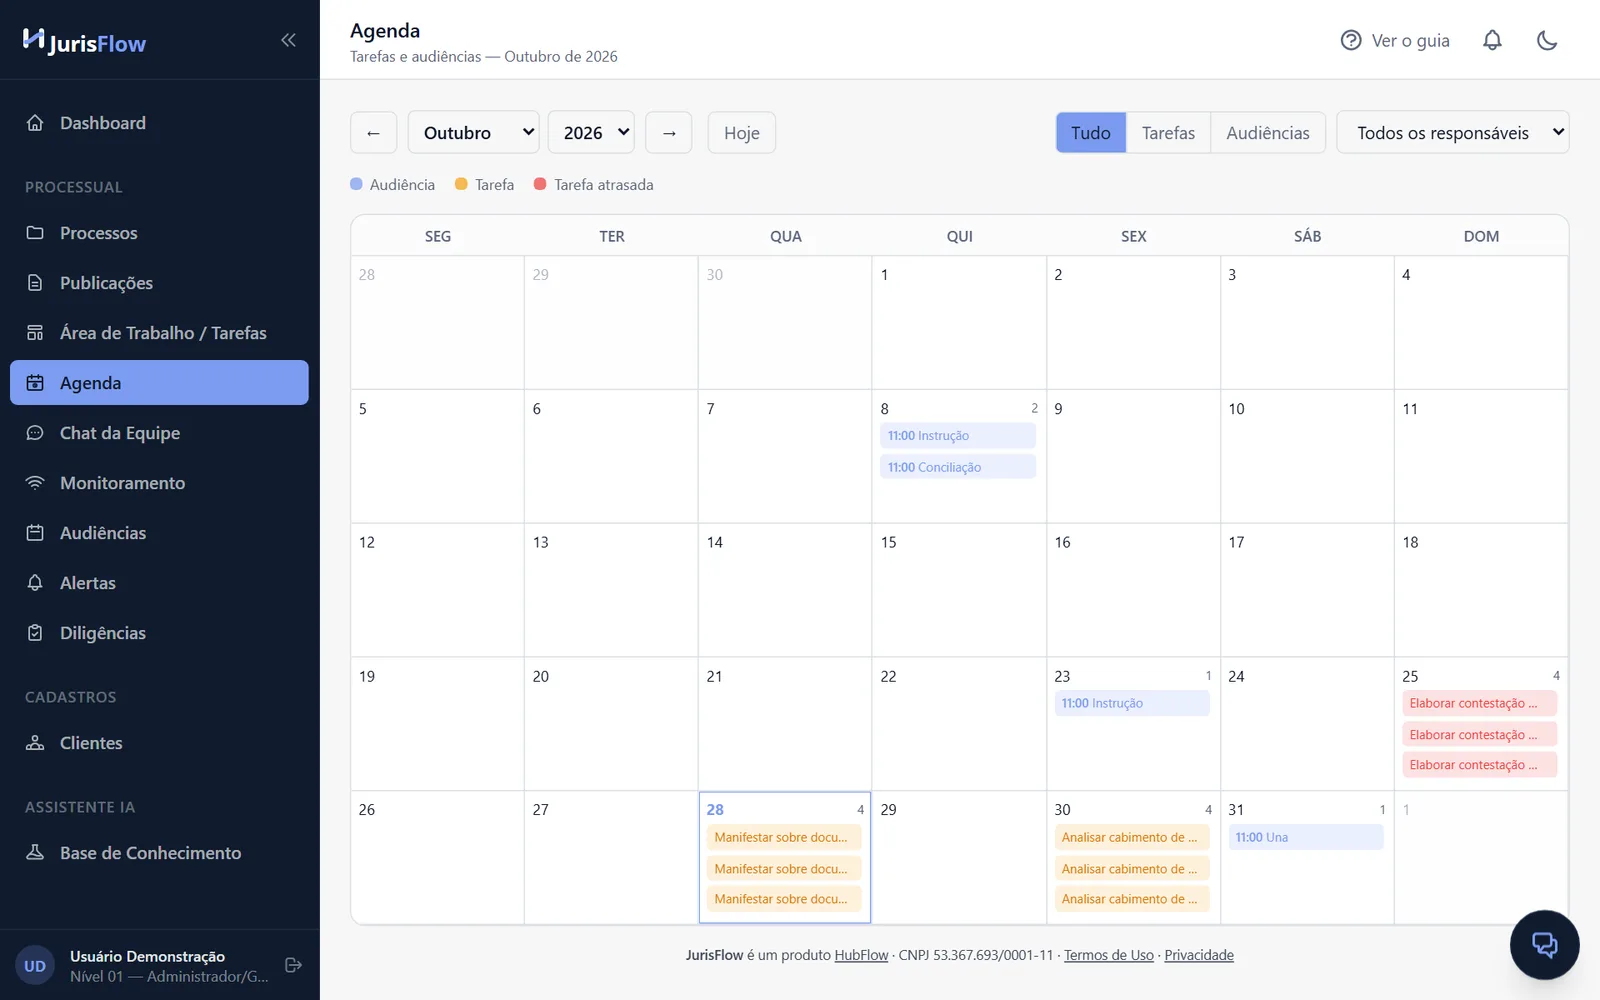
Task: Open the 2026 year dropdown
Action: pos(591,132)
